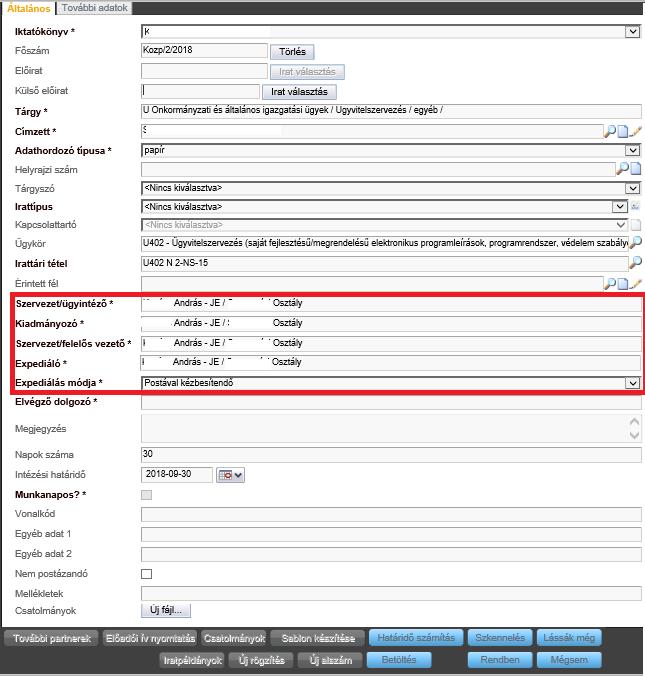The width and height of the screenshot is (645, 676).
Task: Click Új rögzítés button
Action: point(261,660)
